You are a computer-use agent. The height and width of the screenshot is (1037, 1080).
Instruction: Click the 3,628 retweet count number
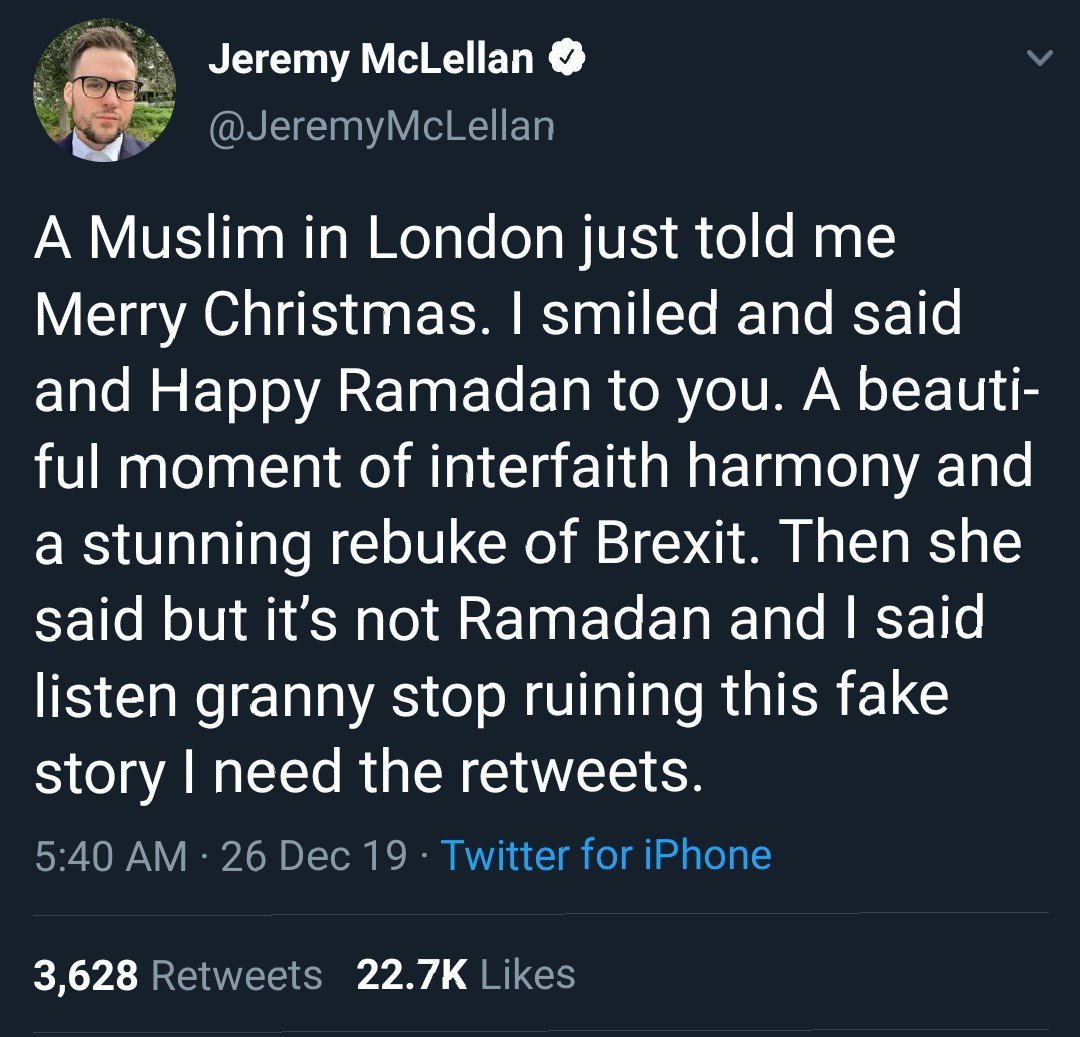click(x=86, y=975)
